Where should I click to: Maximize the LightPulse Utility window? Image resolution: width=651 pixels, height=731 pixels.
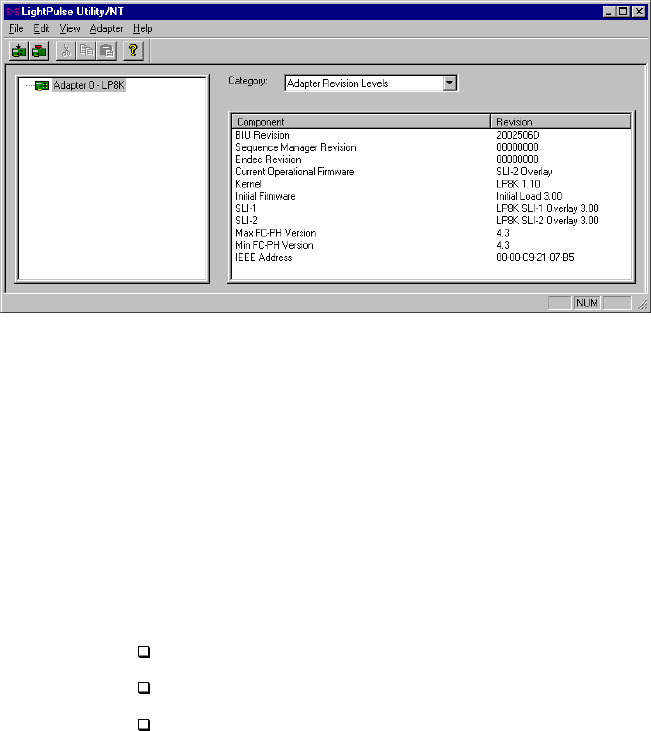pos(623,12)
